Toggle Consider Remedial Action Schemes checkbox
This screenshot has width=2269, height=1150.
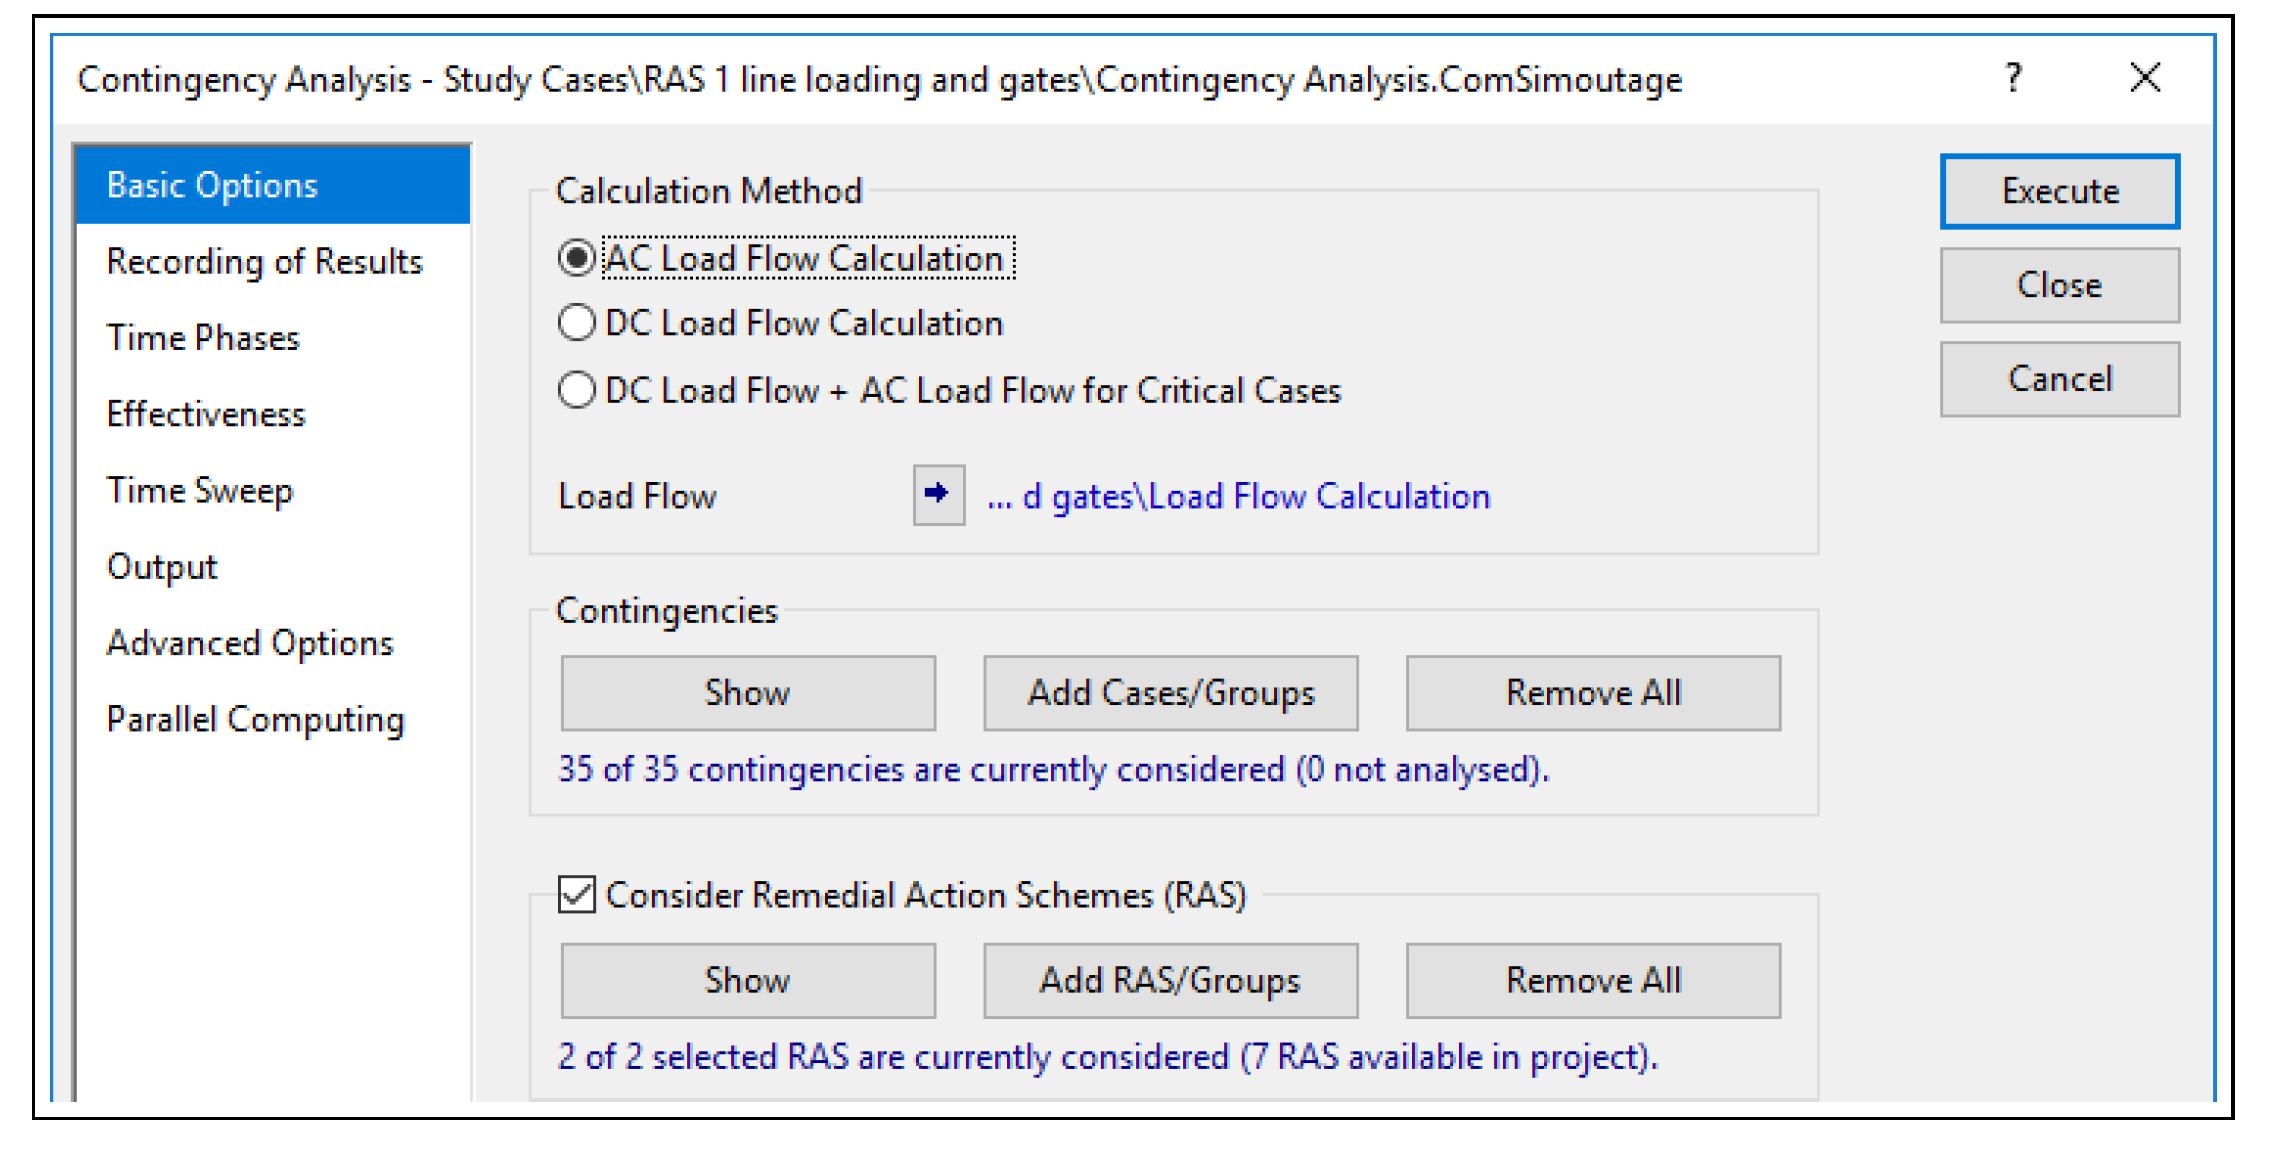(x=577, y=894)
